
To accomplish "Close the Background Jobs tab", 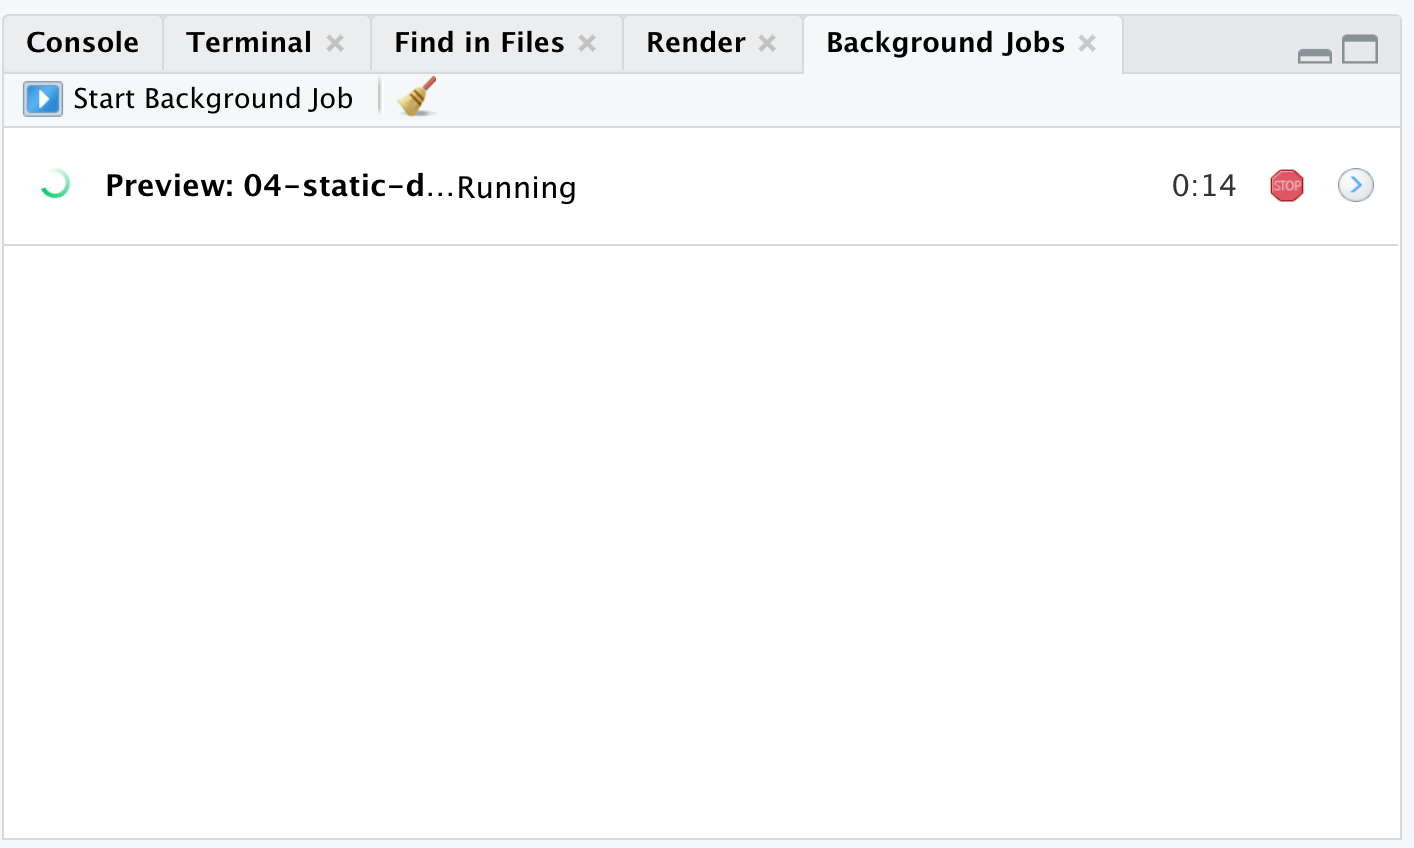I will point(1088,43).
